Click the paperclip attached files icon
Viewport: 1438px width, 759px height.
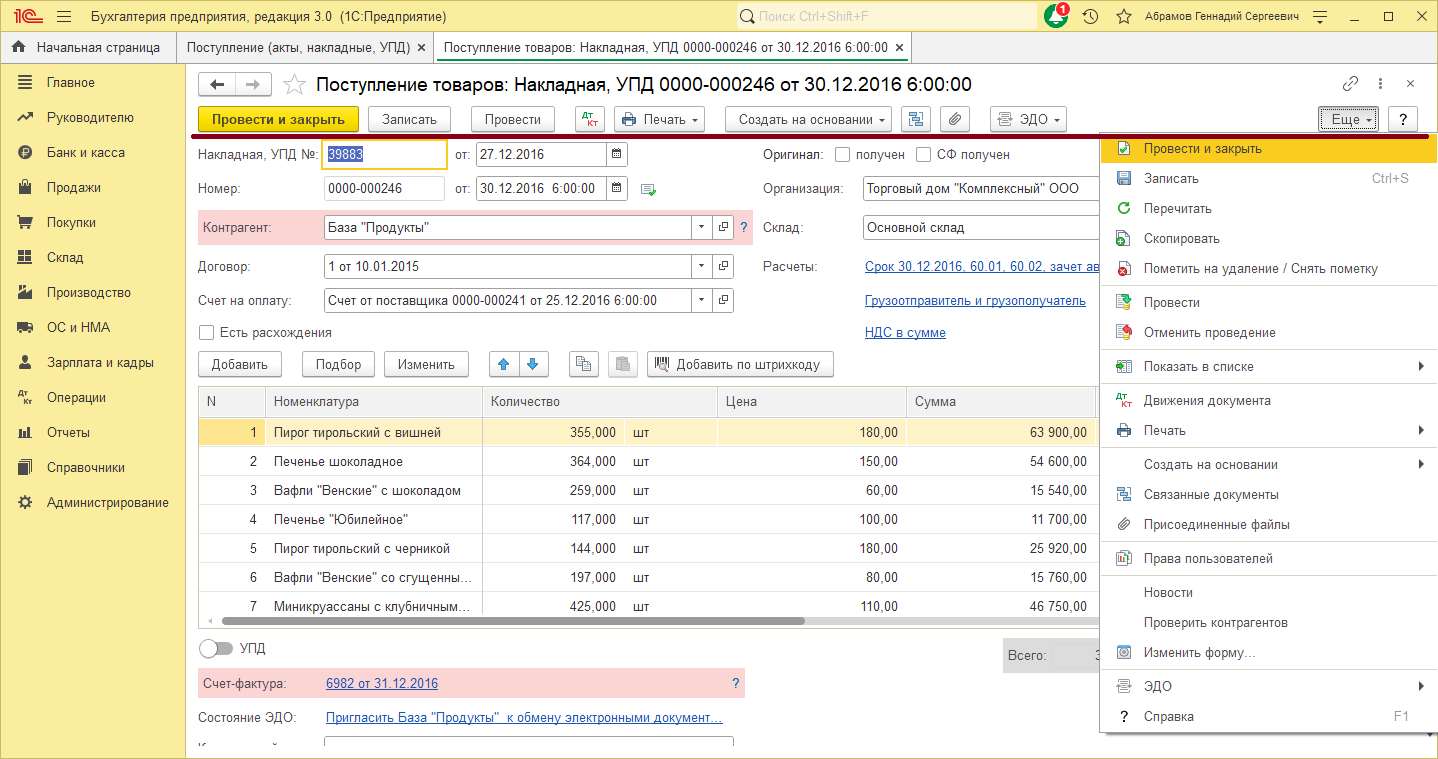click(954, 119)
